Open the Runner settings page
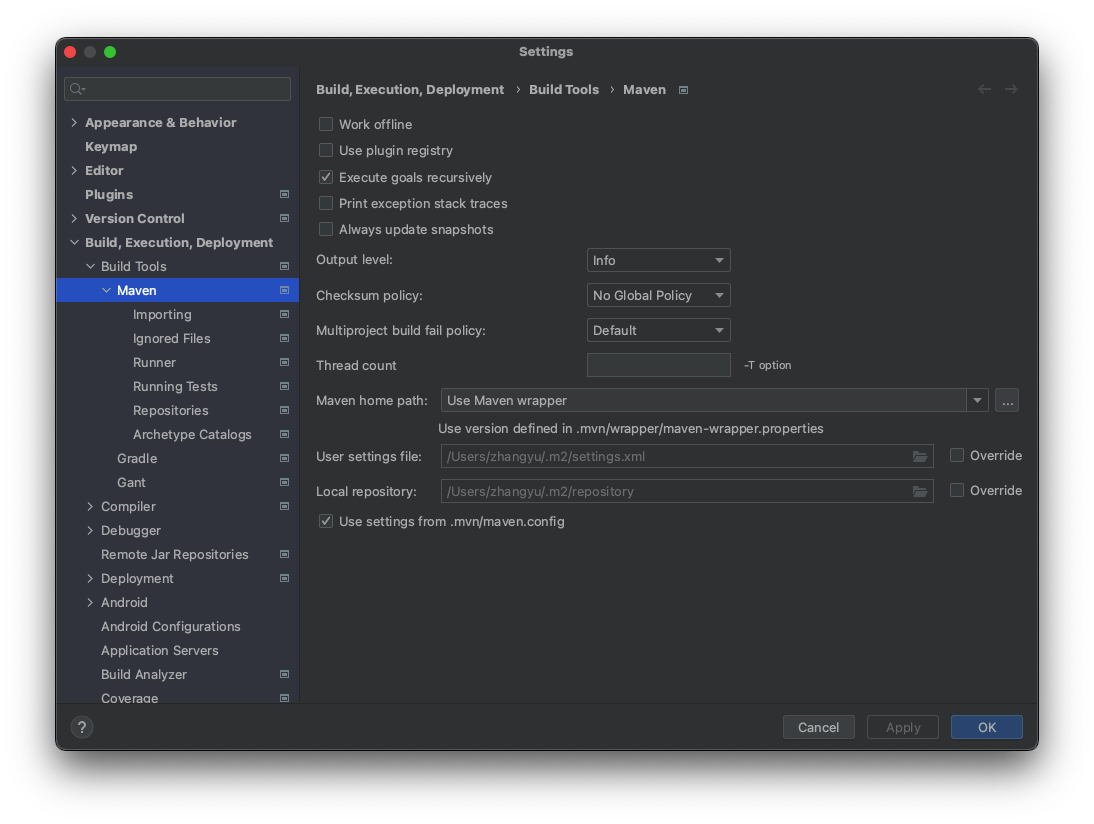1094x824 pixels. coord(154,362)
